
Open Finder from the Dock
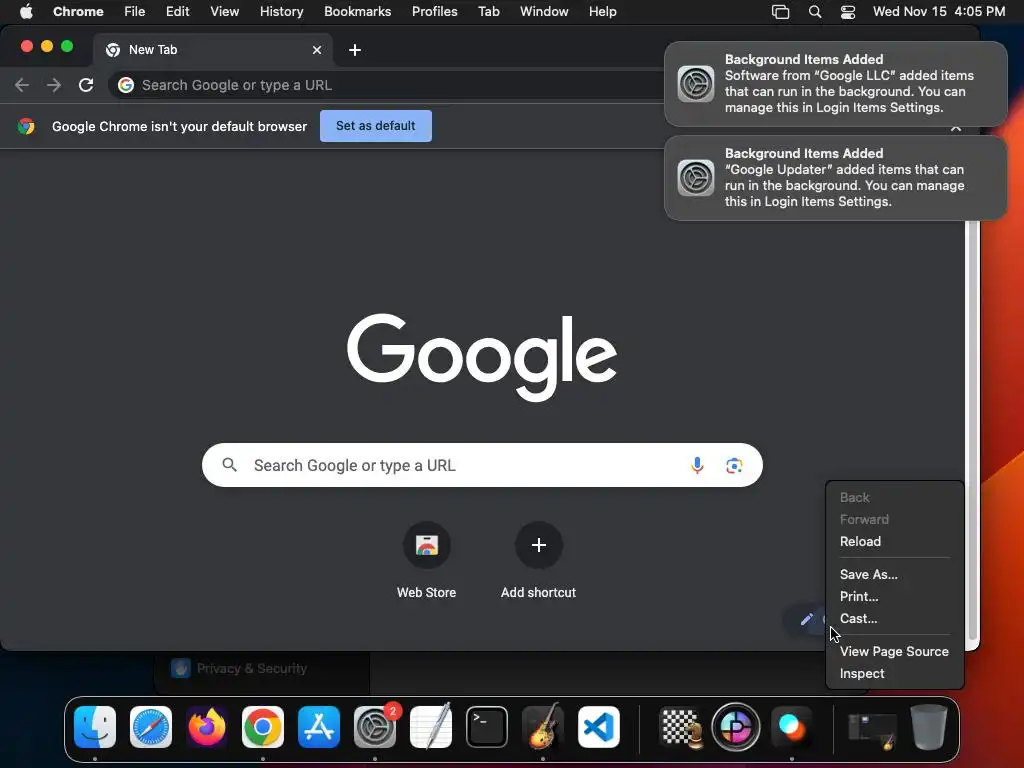tap(95, 726)
